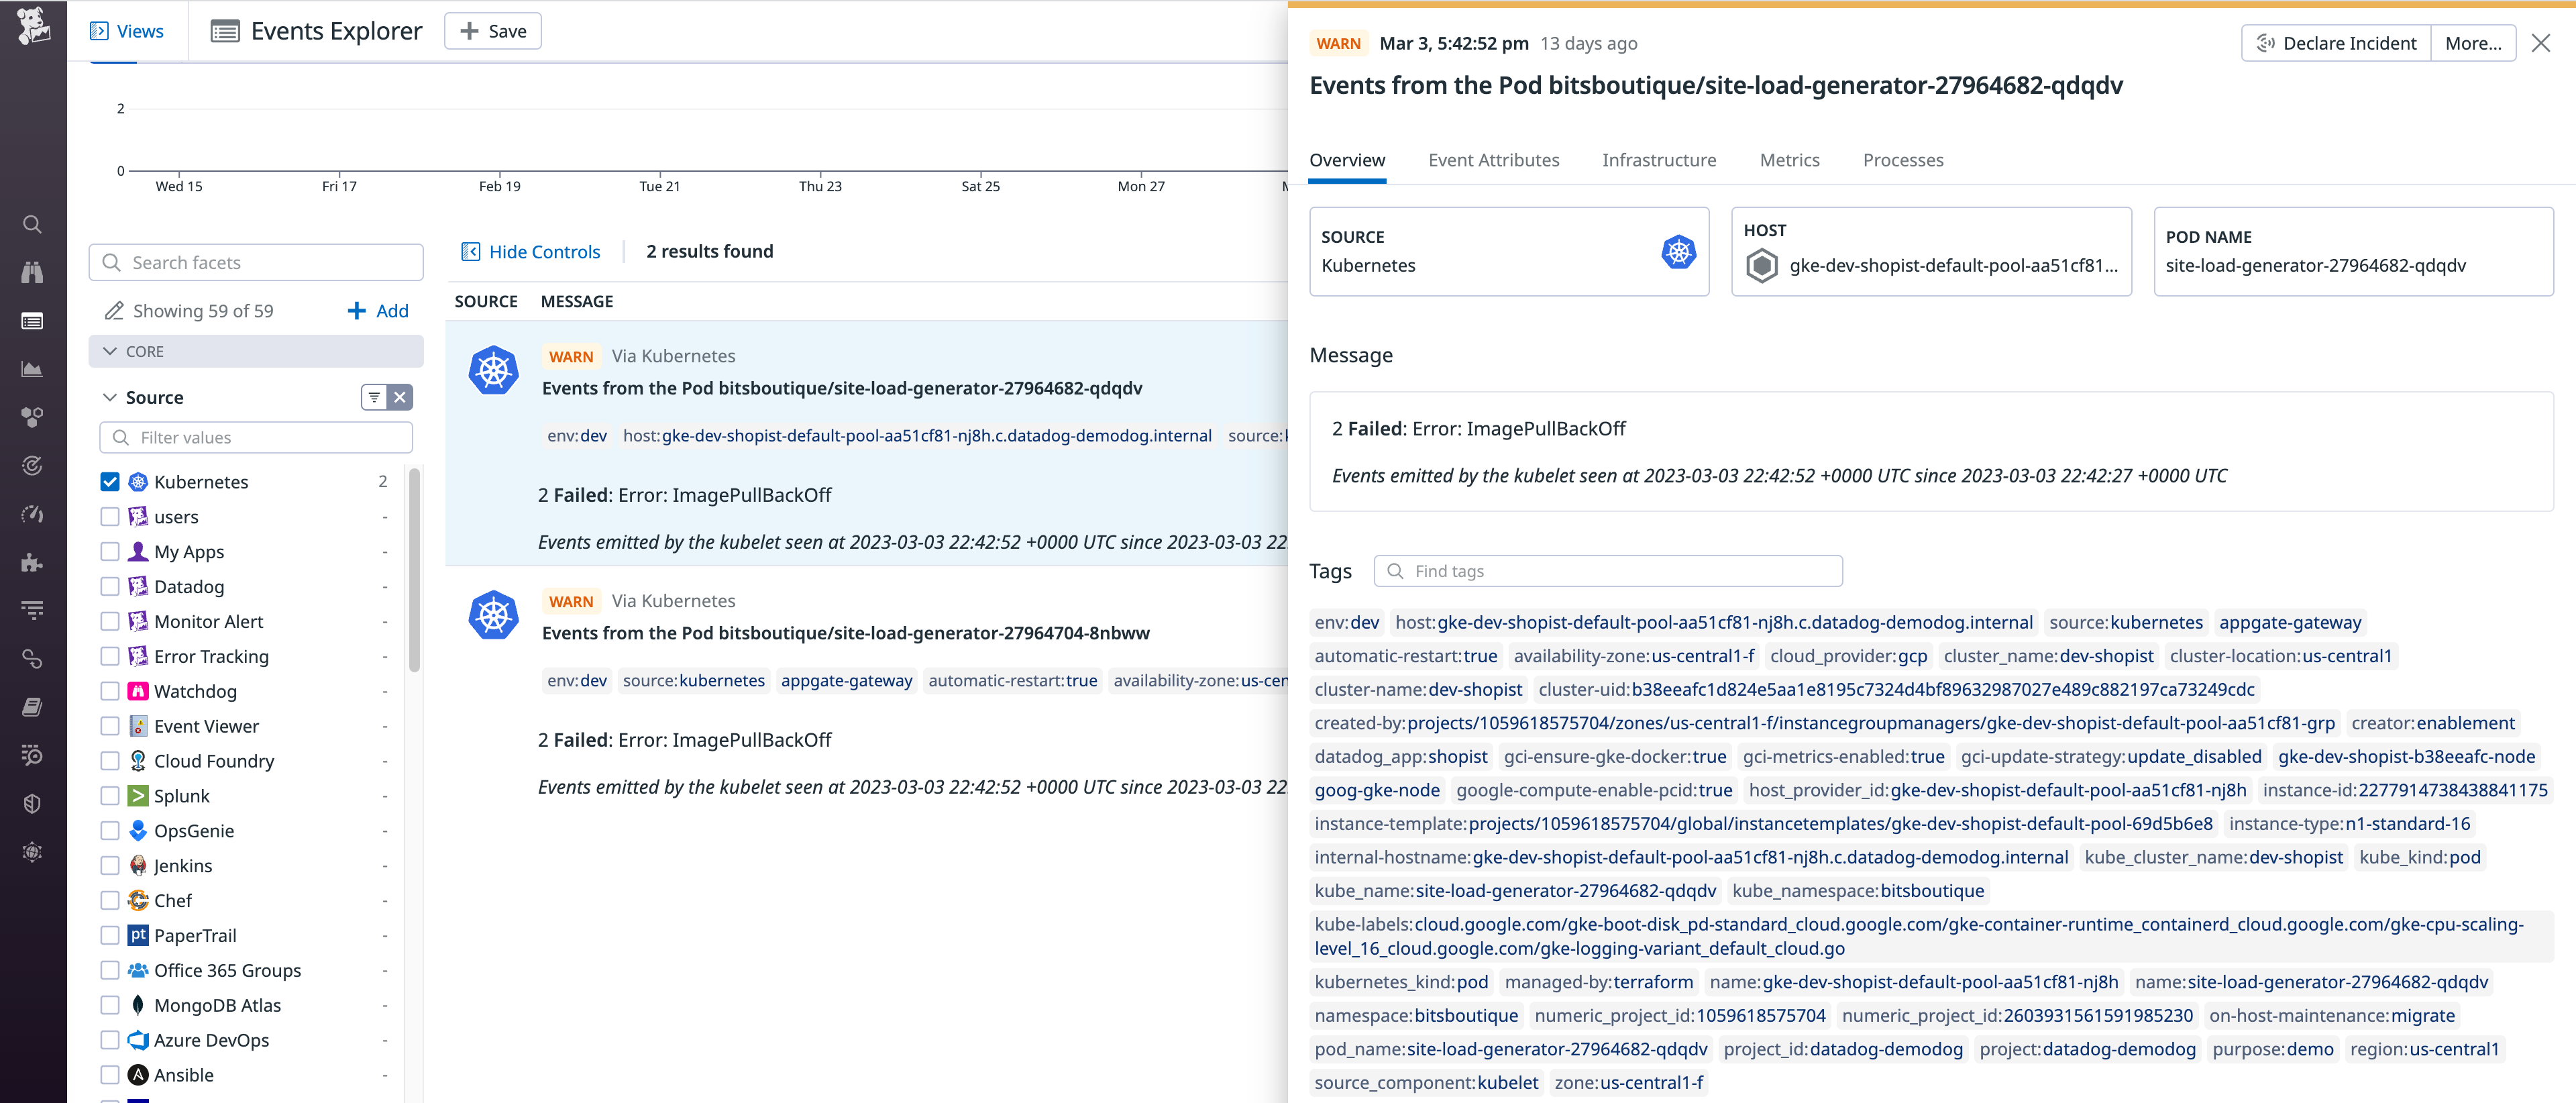Uncheck the Kubernetes source checkbox
Screen dimensions: 2576x1103
110,482
